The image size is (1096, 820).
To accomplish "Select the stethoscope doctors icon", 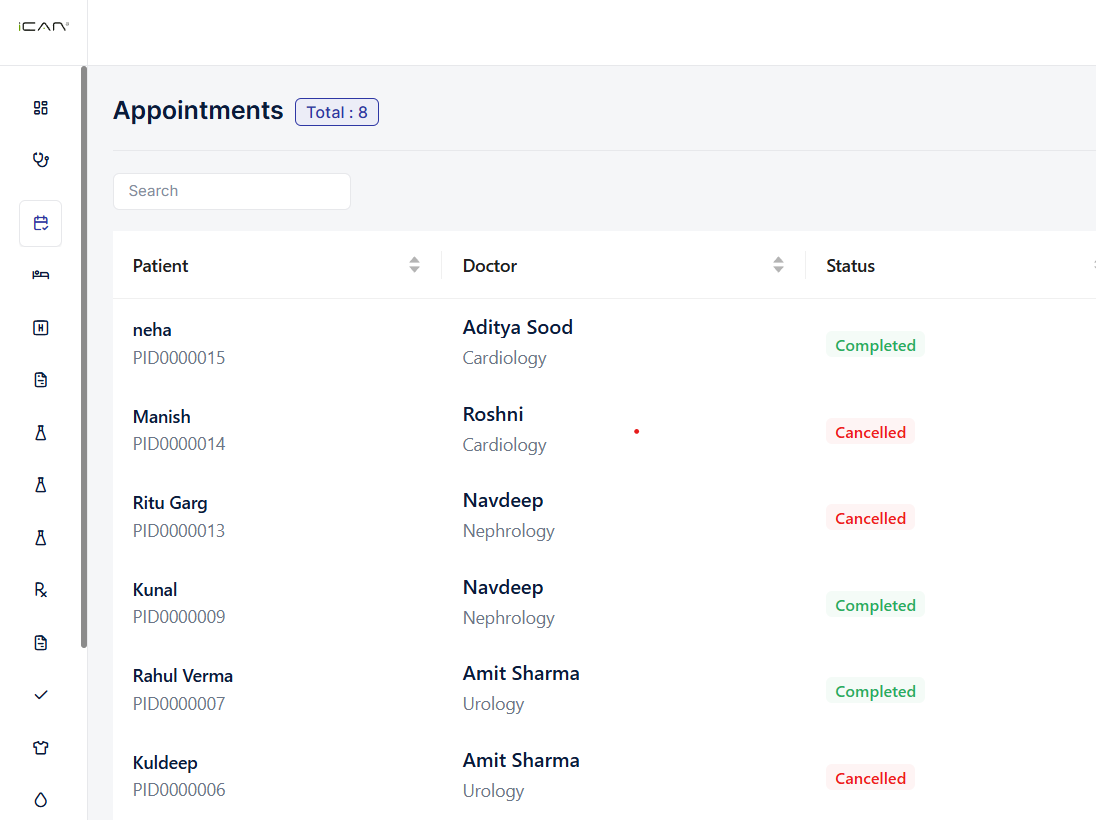I will point(40,159).
